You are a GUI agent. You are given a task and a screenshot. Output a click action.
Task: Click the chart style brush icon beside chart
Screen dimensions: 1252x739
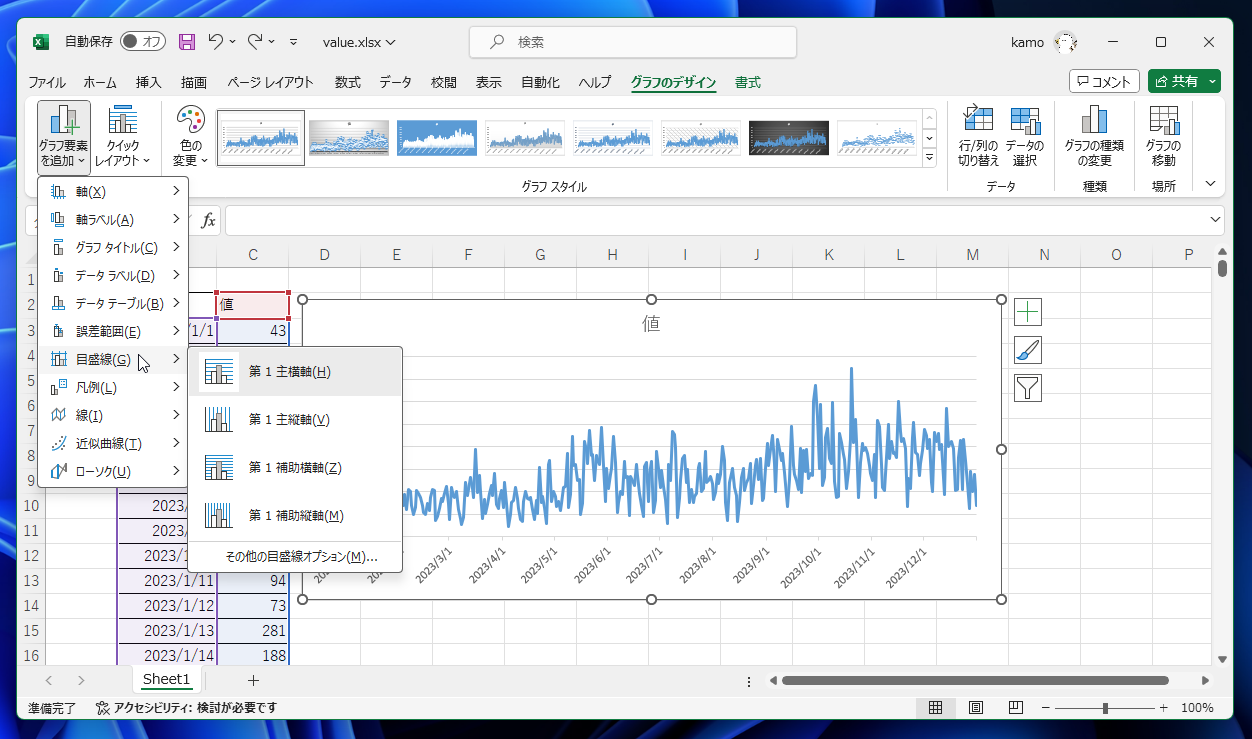point(1029,350)
